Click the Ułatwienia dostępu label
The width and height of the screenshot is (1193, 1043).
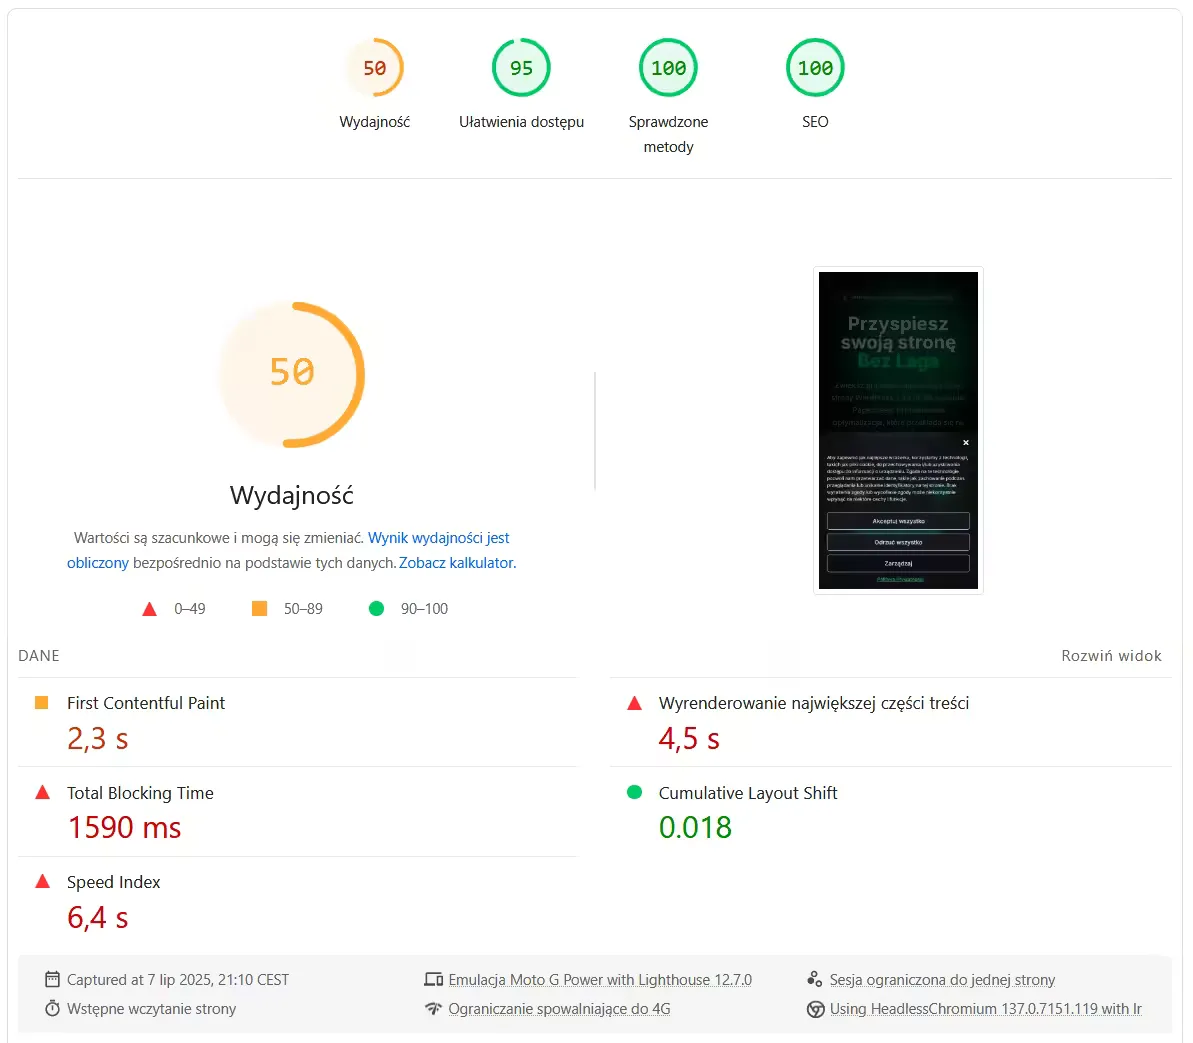(x=521, y=122)
